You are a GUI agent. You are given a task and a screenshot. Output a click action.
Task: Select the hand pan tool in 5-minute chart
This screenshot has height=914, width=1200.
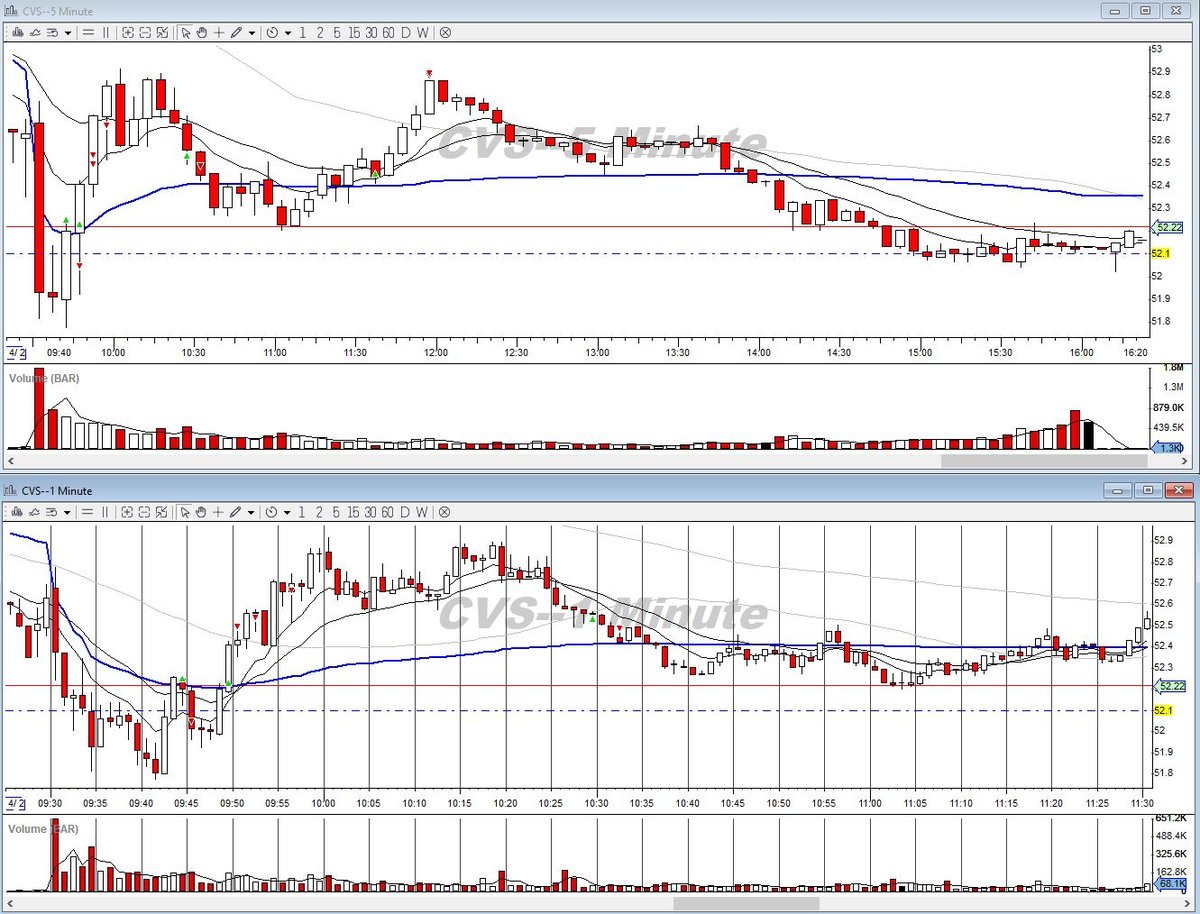pos(202,32)
